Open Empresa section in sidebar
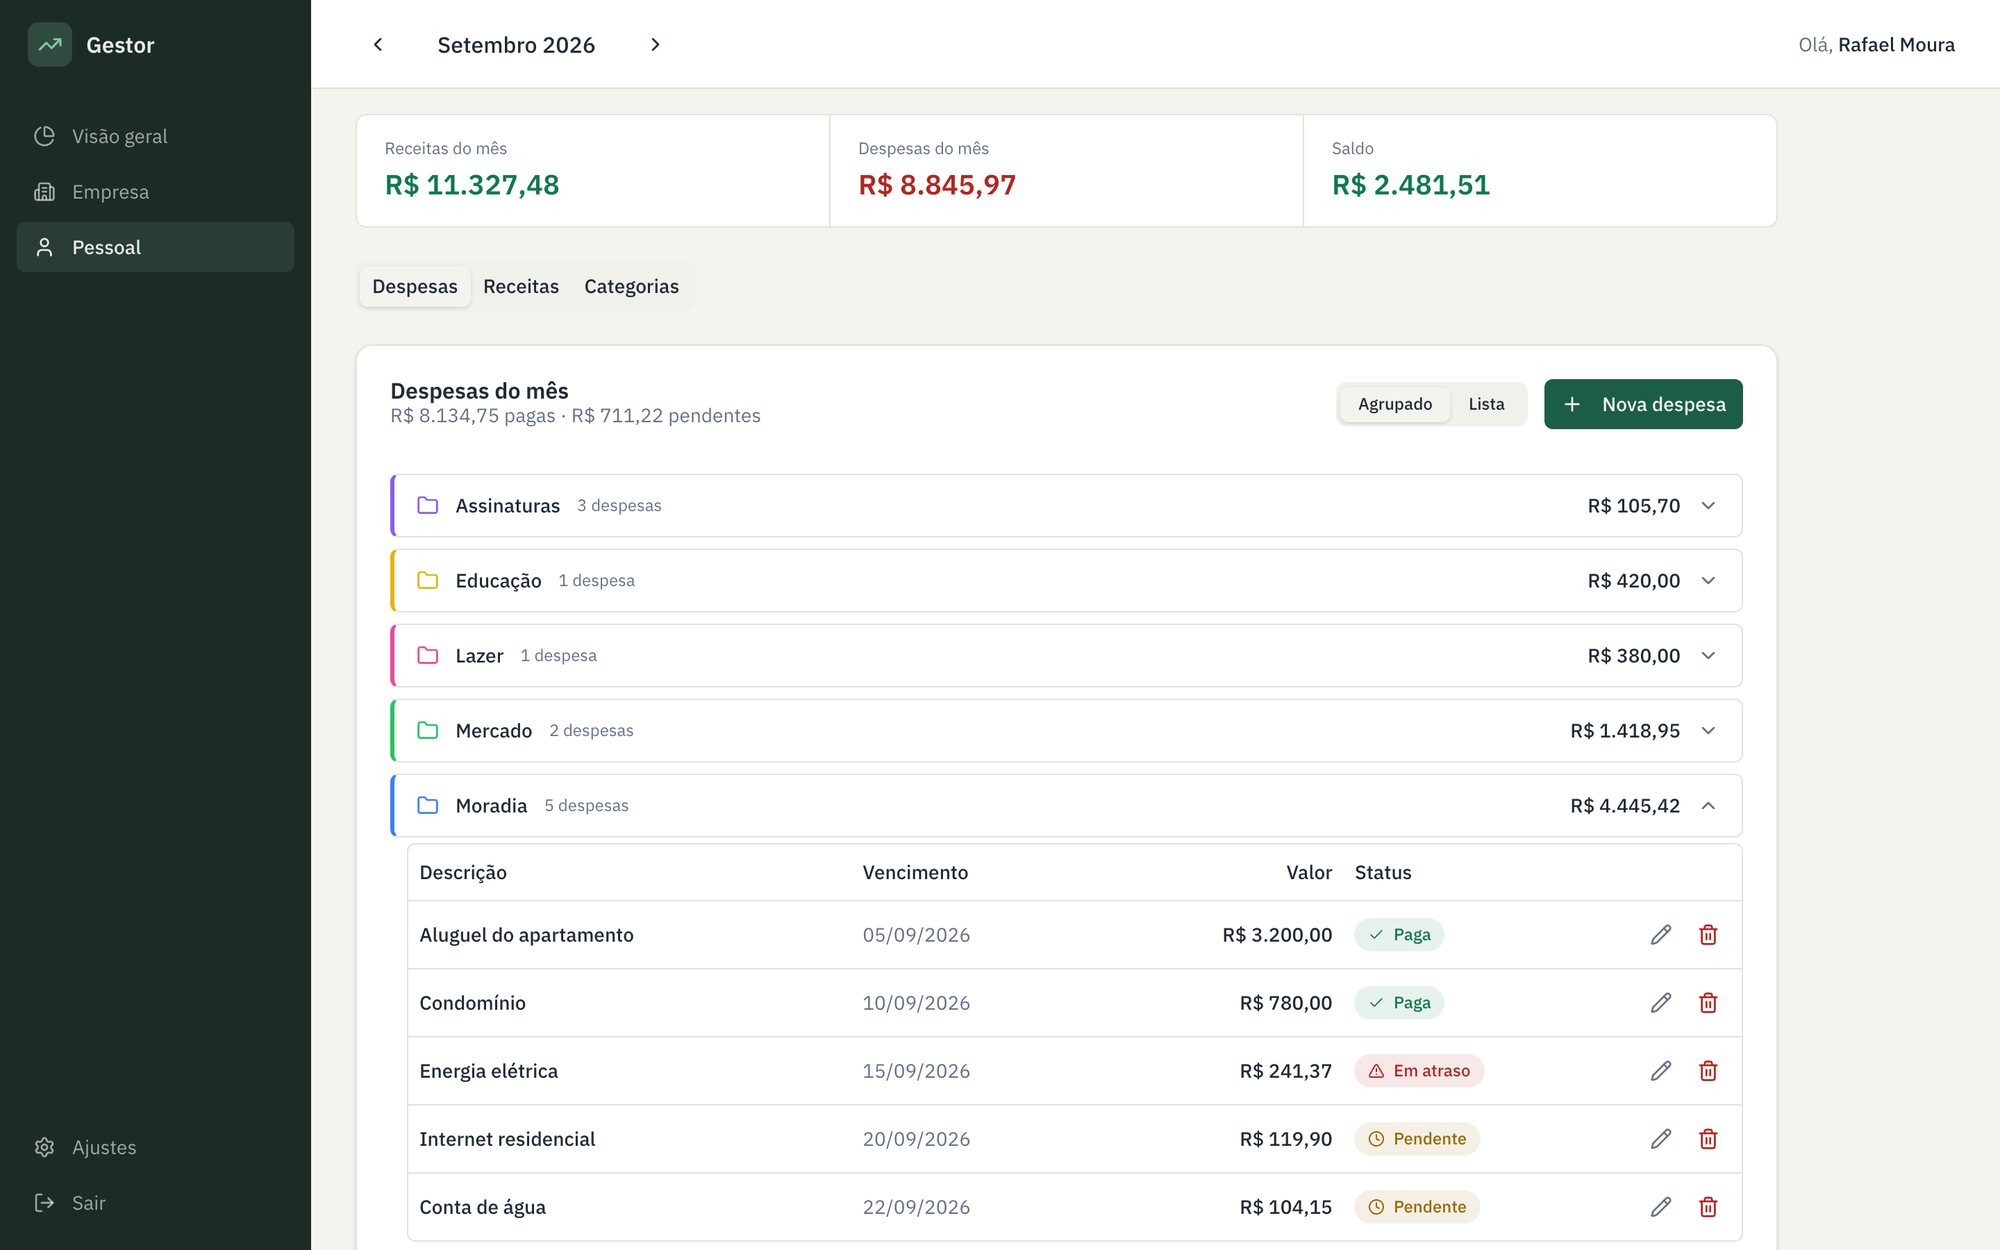 pos(155,192)
